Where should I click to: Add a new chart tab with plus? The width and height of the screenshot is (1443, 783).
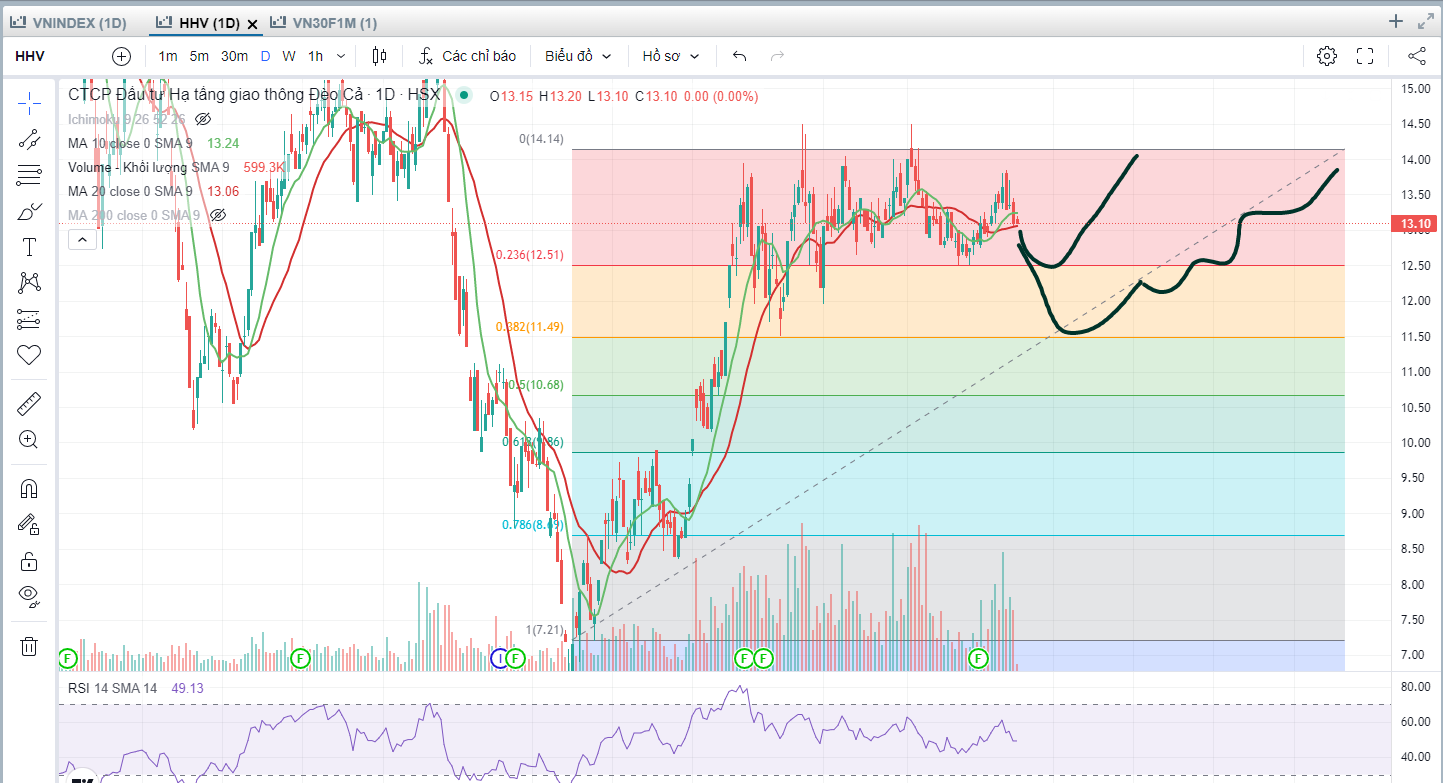point(1396,21)
